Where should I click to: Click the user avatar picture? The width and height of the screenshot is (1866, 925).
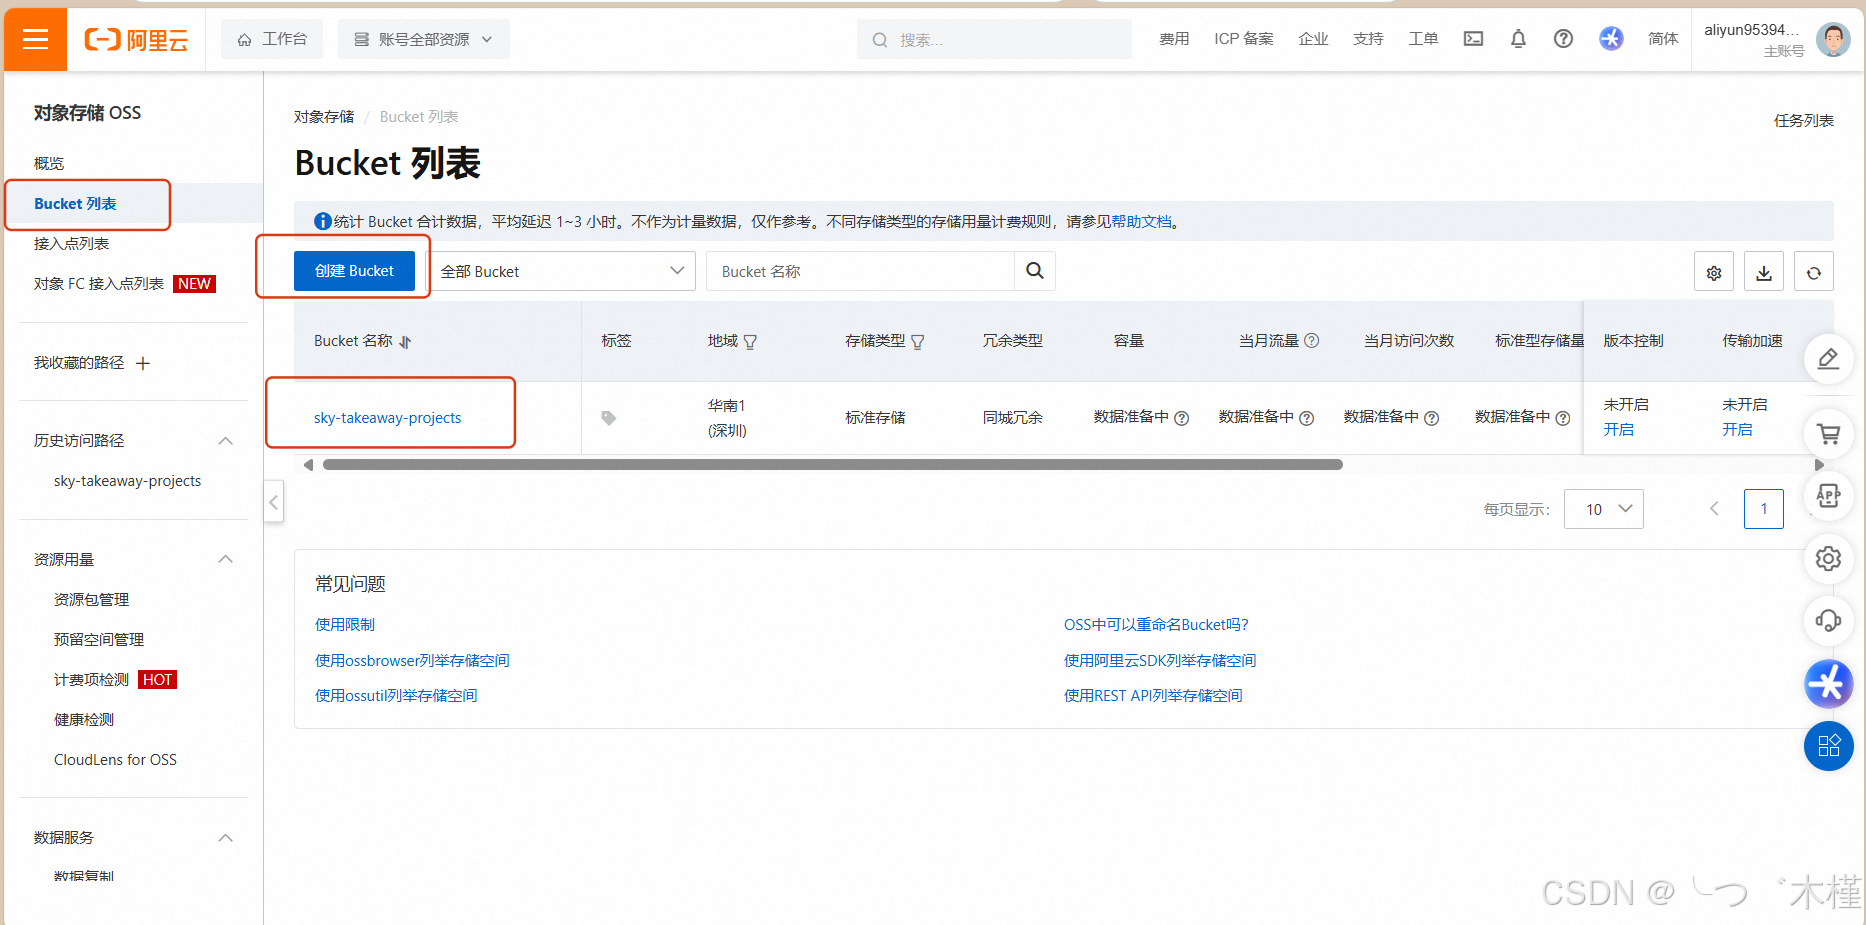pos(1833,40)
